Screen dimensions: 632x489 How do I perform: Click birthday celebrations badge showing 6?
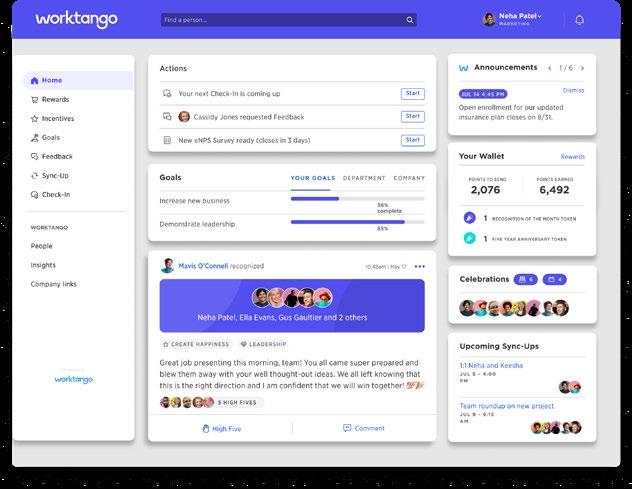[x=526, y=279]
